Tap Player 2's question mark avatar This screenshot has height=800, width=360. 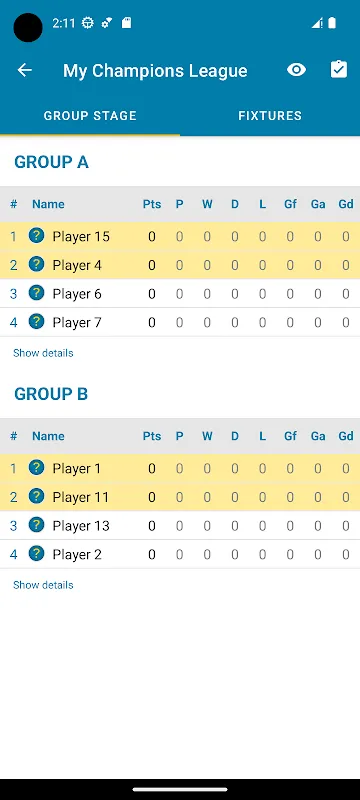pyautogui.click(x=37, y=553)
